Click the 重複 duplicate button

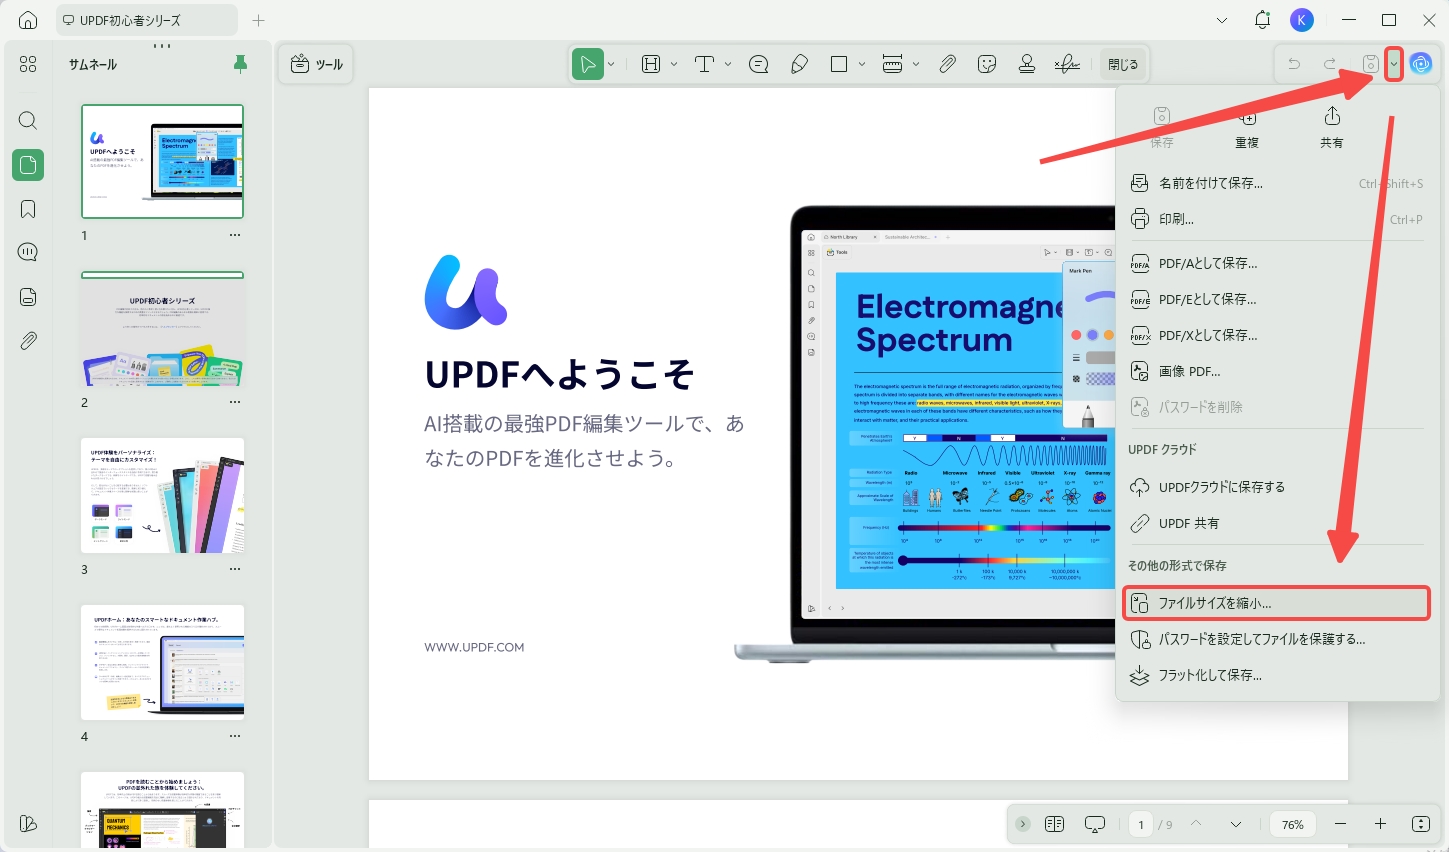[1247, 127]
